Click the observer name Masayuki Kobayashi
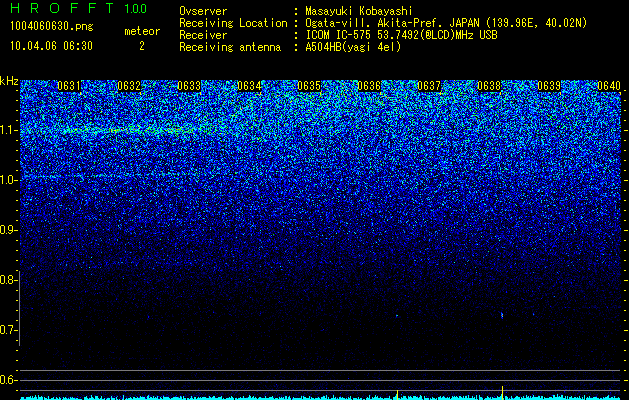 point(359,12)
